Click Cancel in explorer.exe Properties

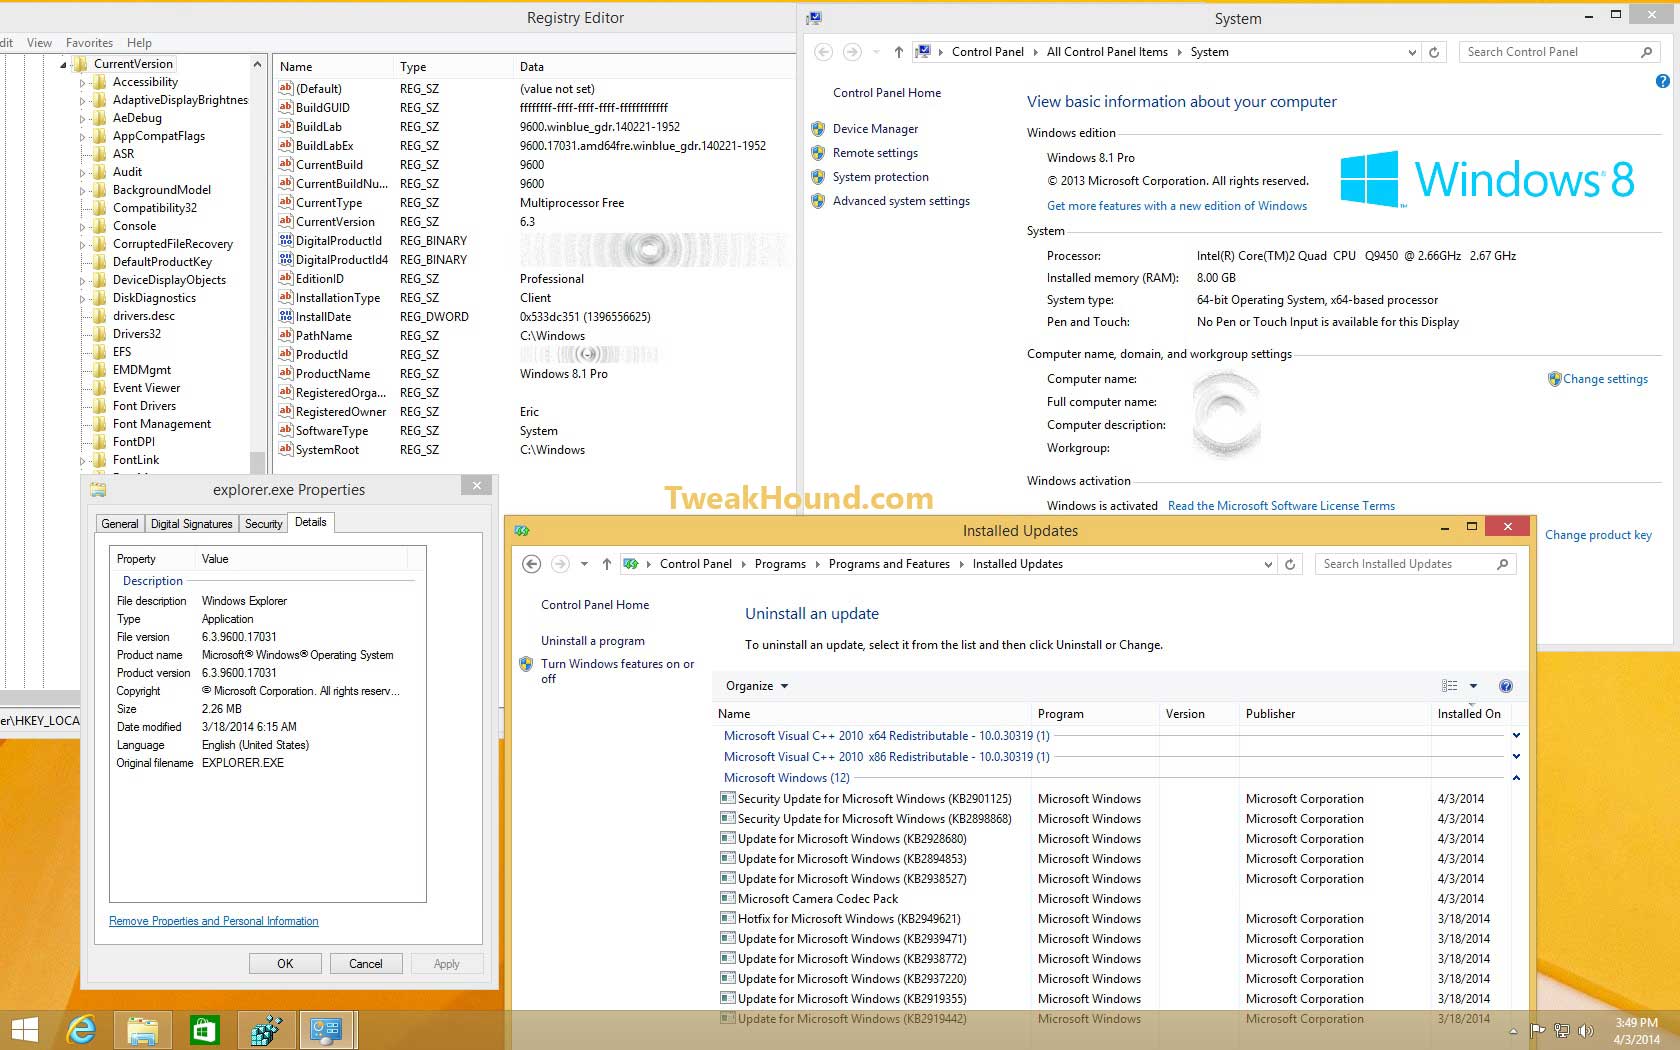[x=365, y=964]
